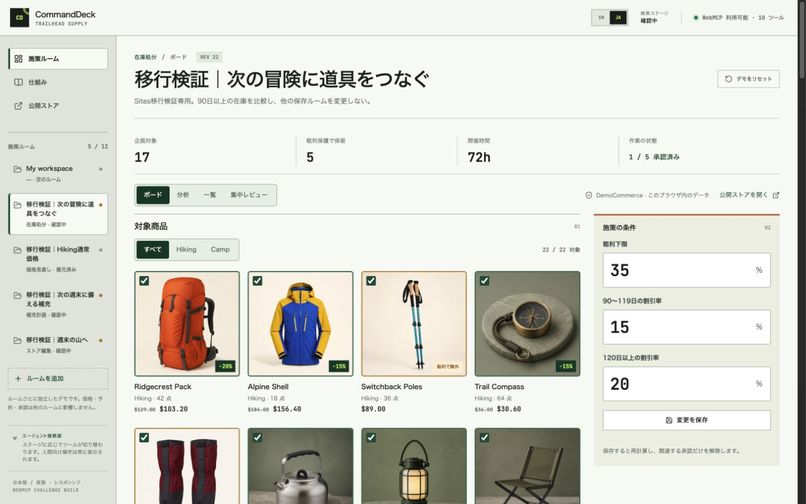Open 仕組み in the sidebar
This screenshot has width=806, height=504.
click(x=58, y=82)
